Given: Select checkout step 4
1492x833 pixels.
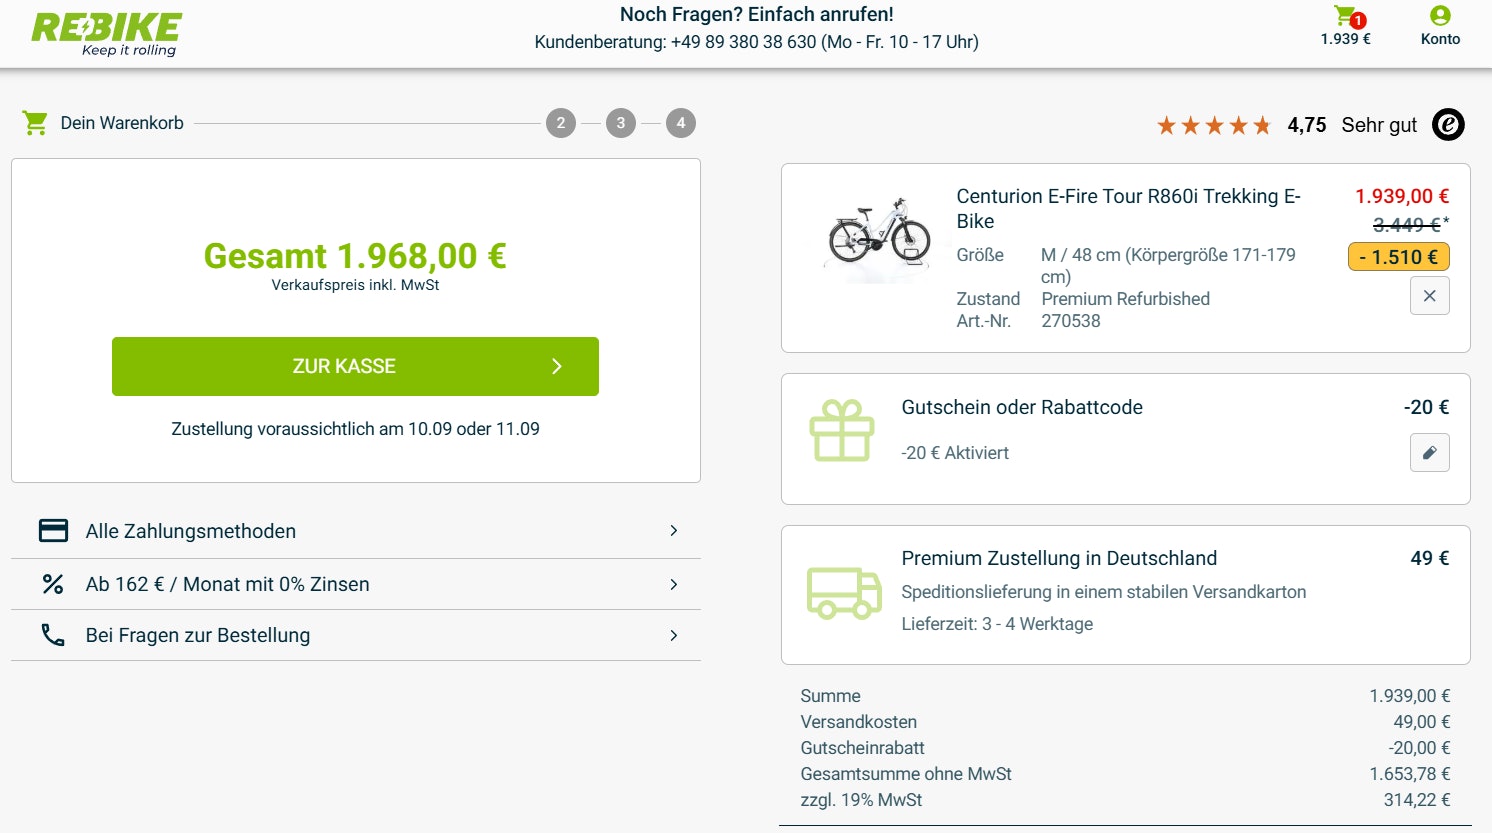Looking at the screenshot, I should click(x=680, y=122).
